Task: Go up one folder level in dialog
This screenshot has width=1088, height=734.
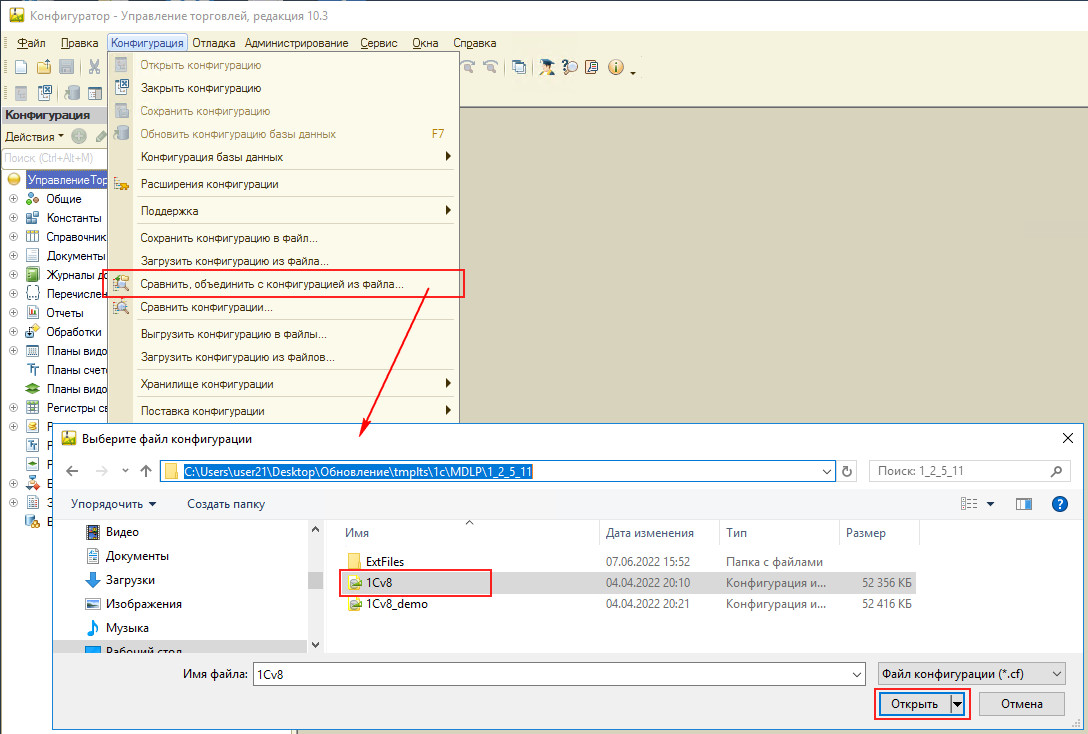Action: 146,471
